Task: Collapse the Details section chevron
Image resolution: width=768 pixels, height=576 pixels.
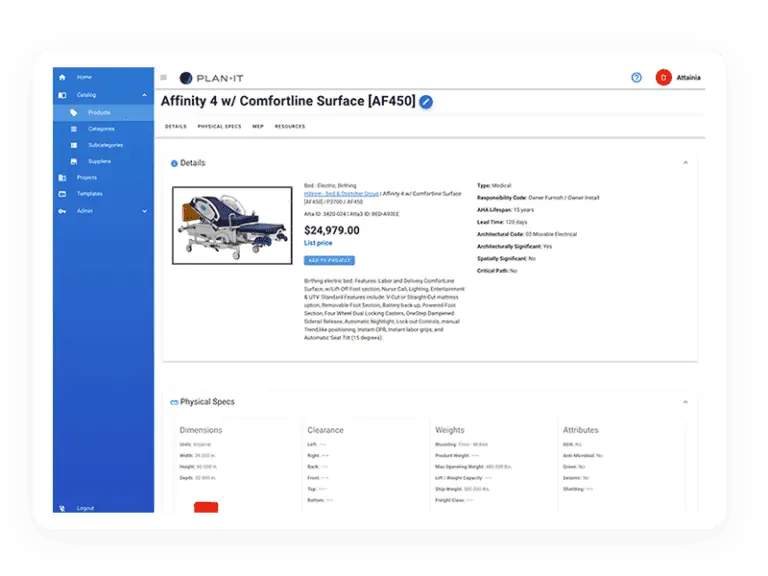Action: click(x=685, y=163)
